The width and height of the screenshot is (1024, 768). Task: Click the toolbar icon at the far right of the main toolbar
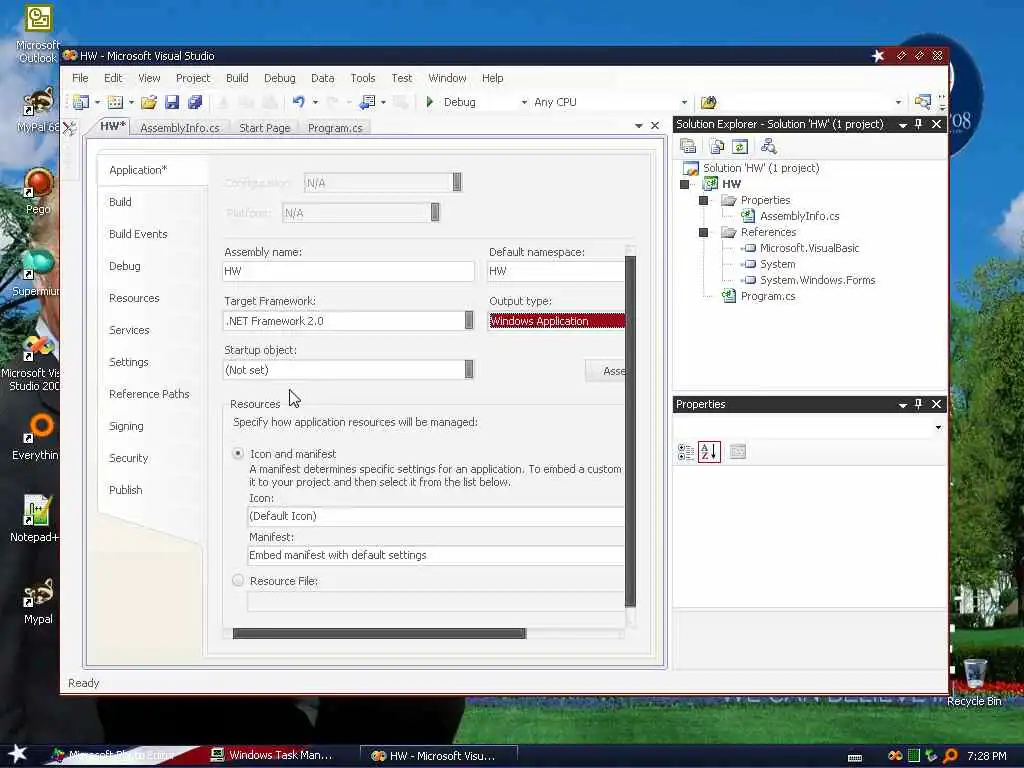[x=922, y=102]
